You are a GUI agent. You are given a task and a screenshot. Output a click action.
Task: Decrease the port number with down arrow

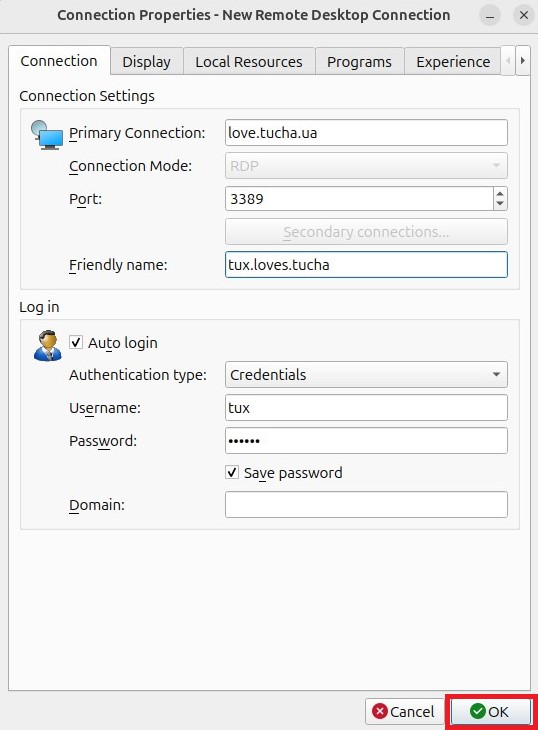tap(500, 204)
